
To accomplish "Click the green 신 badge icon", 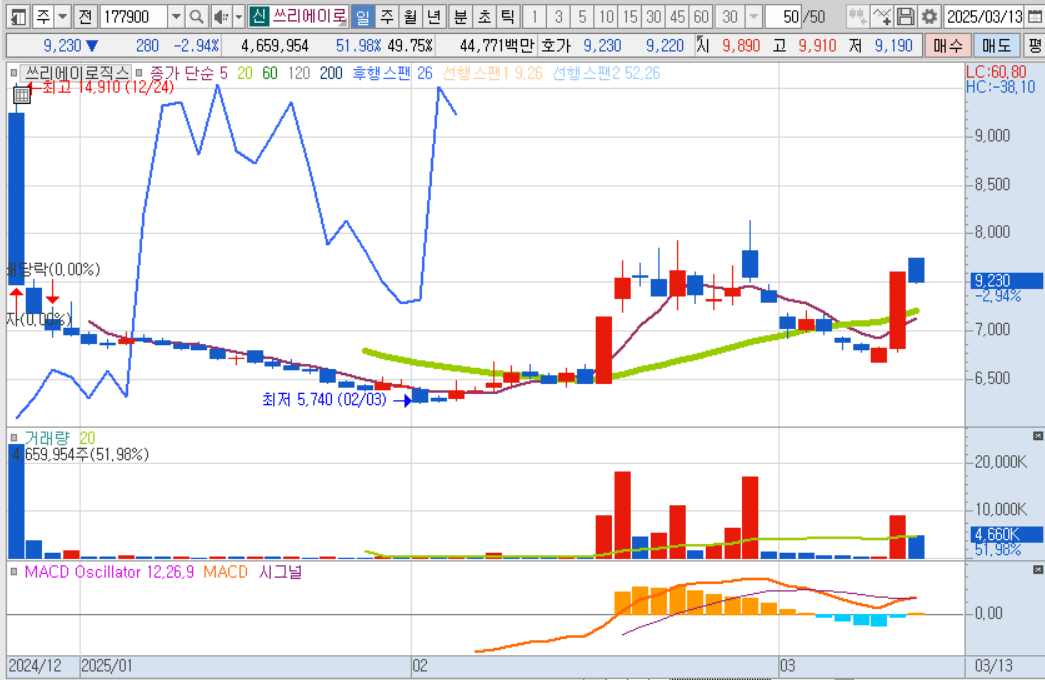I will click(x=258, y=17).
